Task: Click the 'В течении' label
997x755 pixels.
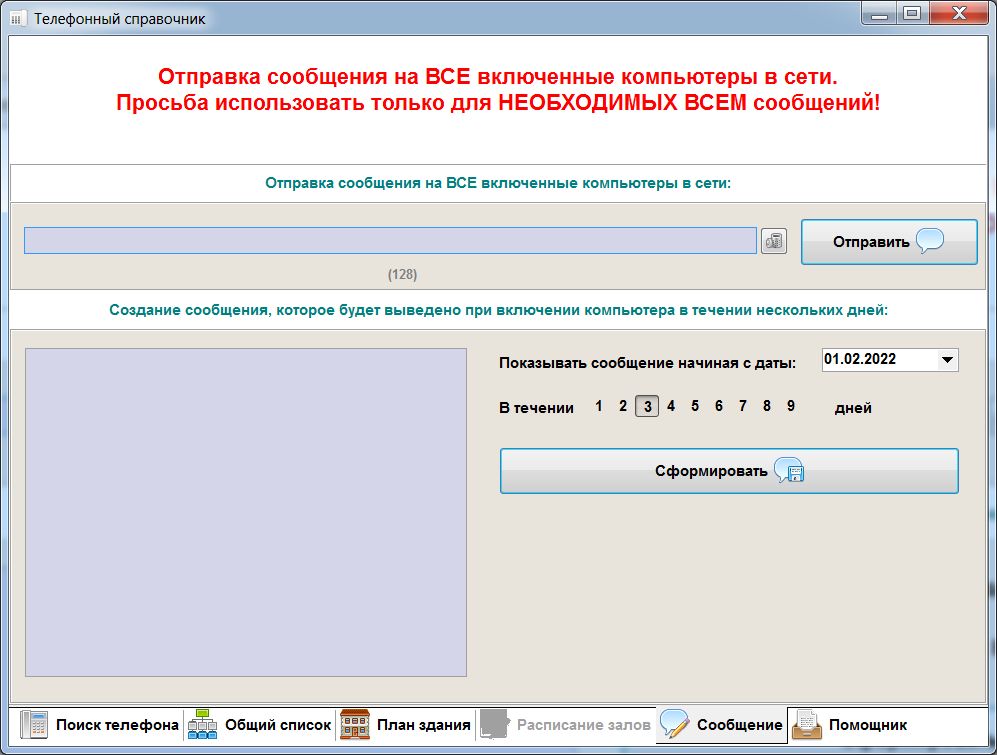Action: (x=536, y=408)
